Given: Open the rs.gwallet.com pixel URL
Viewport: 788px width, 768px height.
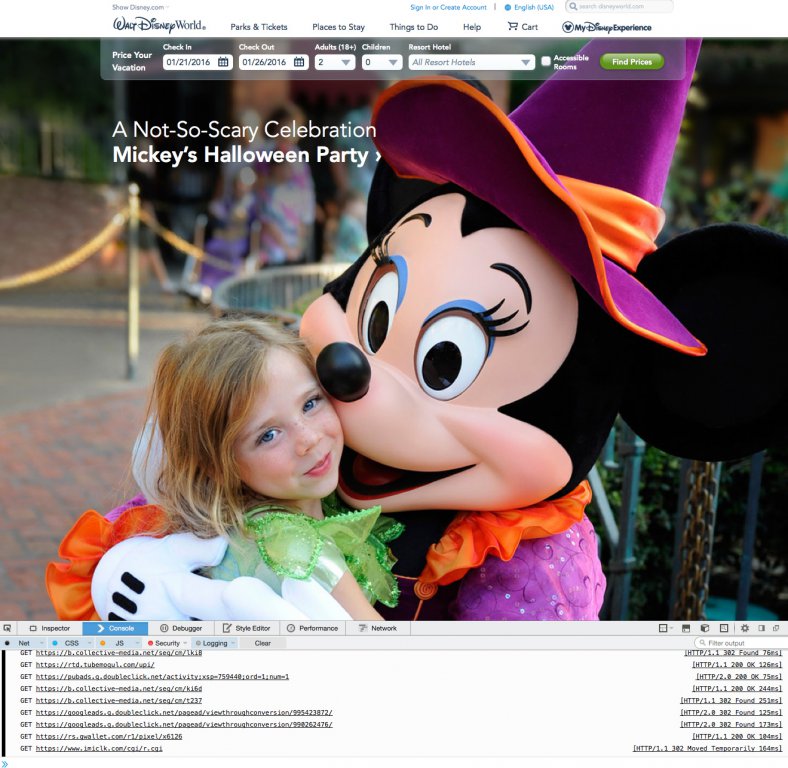Looking at the screenshot, I should click(109, 736).
